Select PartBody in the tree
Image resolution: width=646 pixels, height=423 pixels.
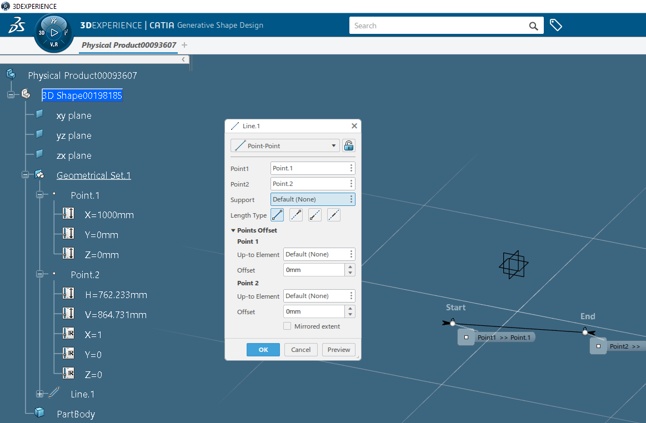(x=76, y=414)
